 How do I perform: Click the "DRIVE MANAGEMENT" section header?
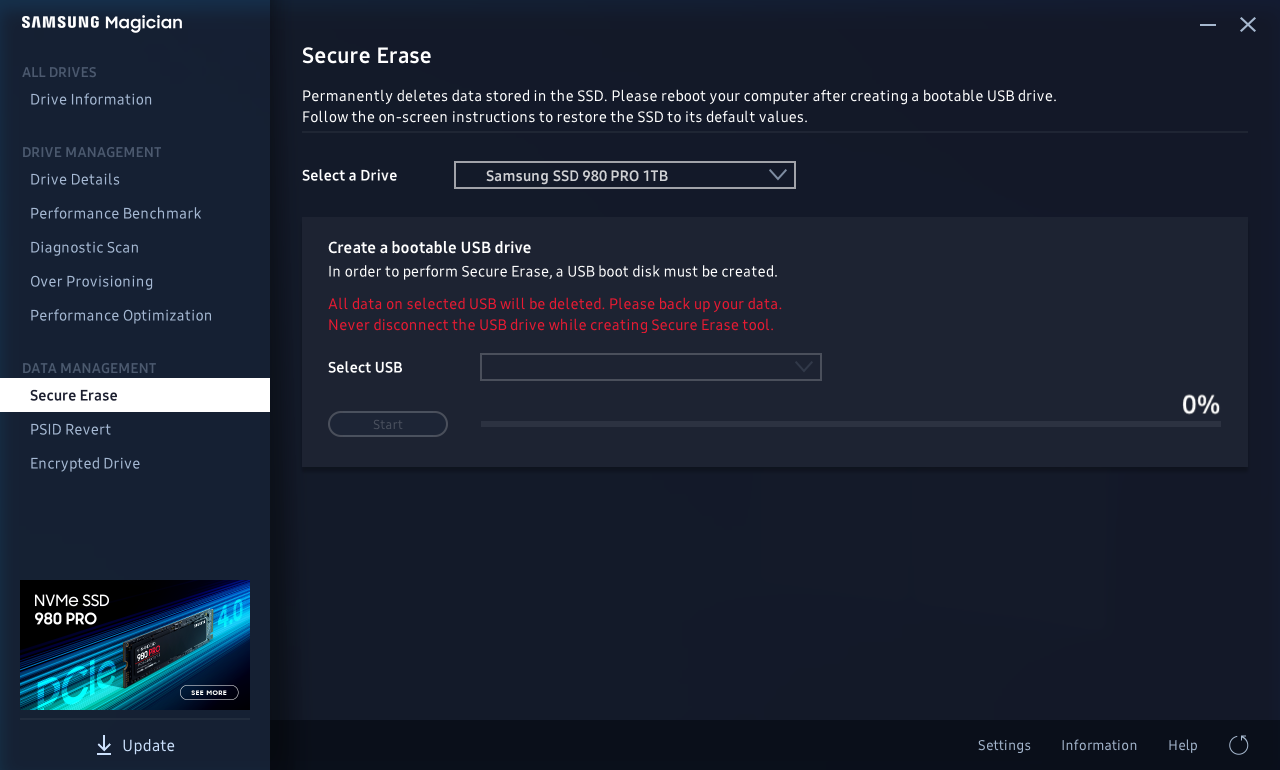(92, 152)
